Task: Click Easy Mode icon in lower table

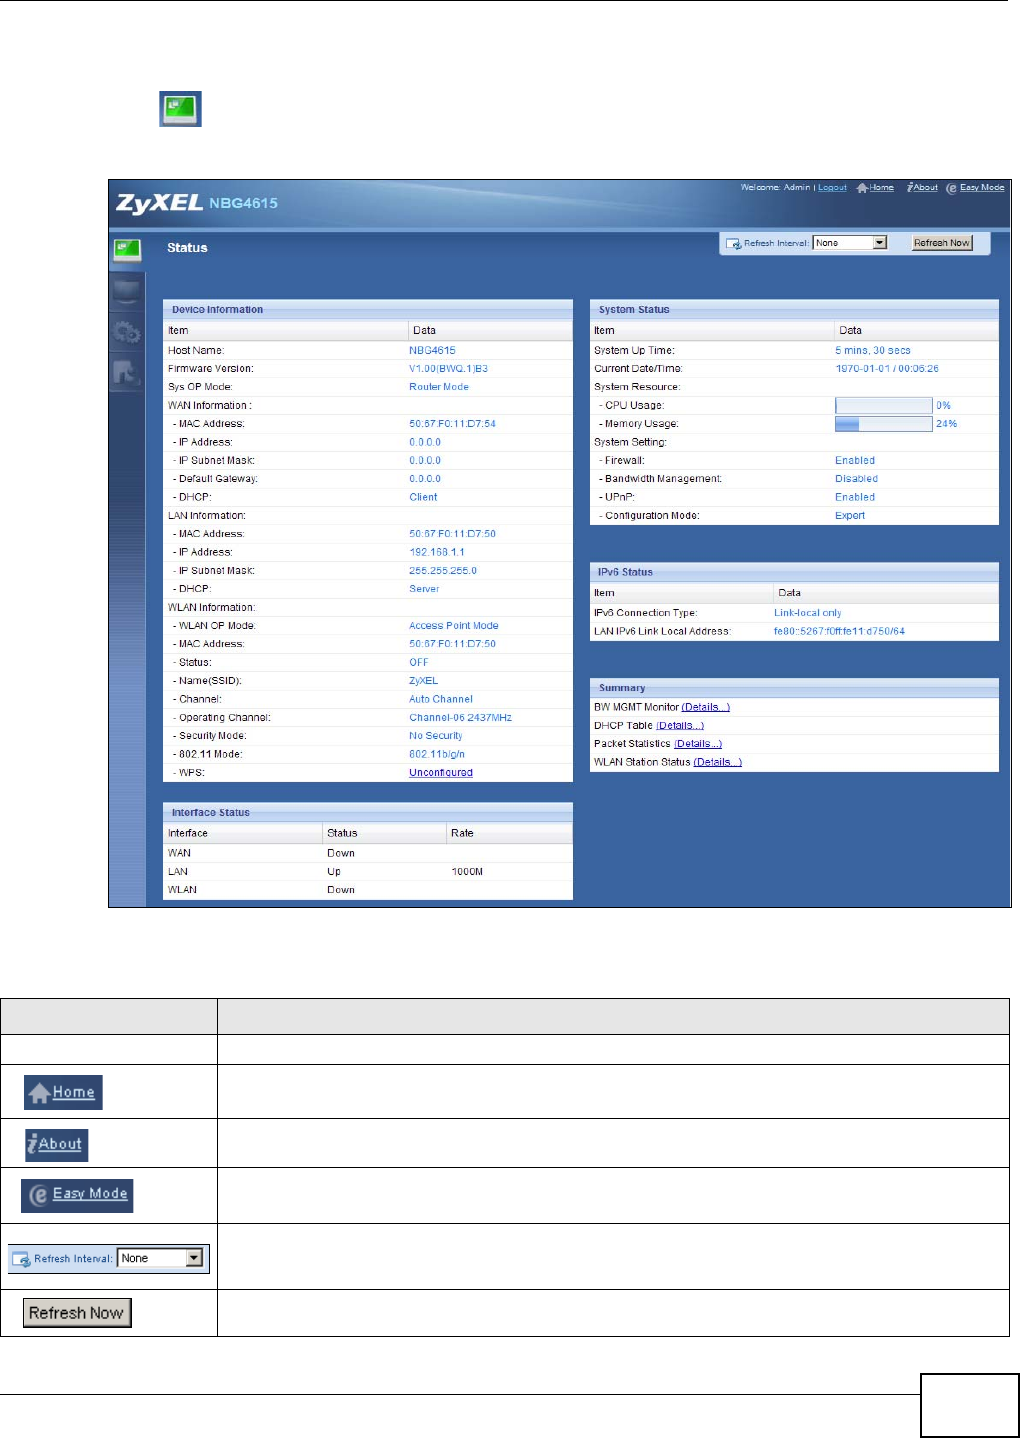Action: 77,1194
